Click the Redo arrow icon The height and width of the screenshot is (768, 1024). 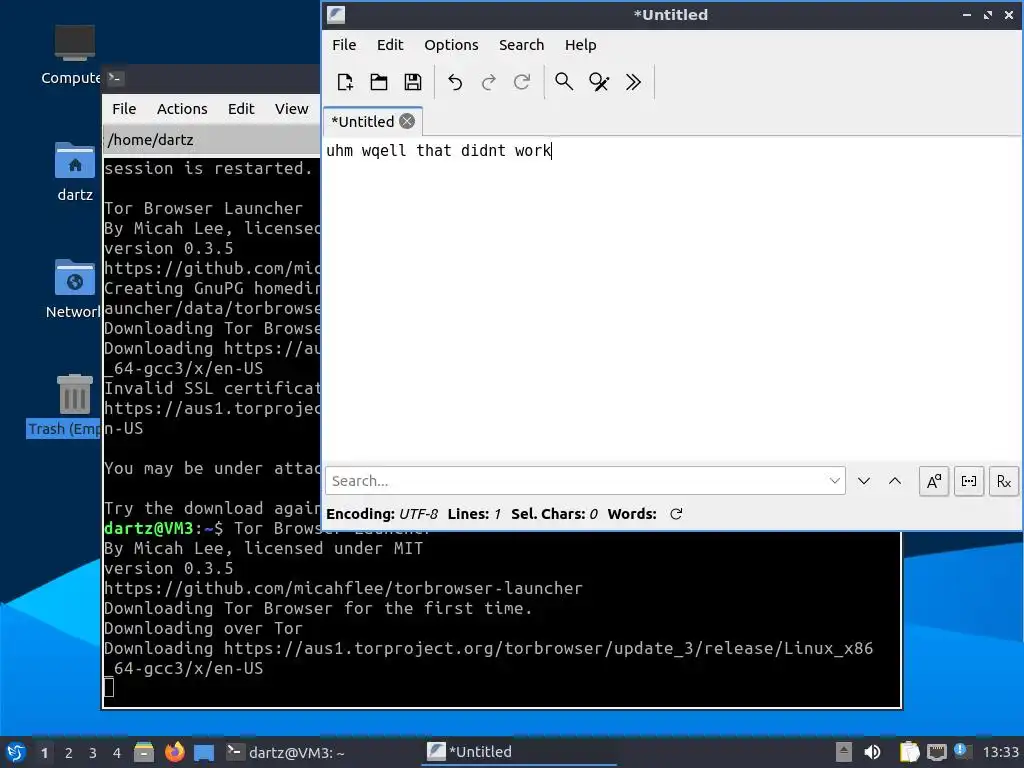point(488,82)
